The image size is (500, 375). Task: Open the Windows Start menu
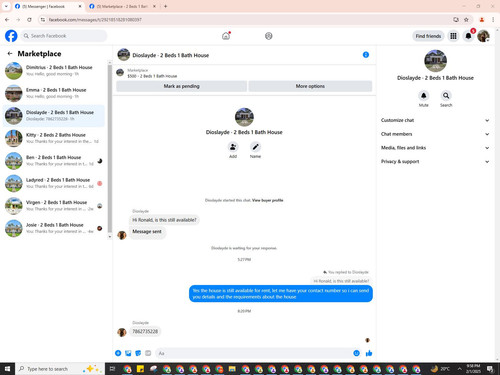7,369
